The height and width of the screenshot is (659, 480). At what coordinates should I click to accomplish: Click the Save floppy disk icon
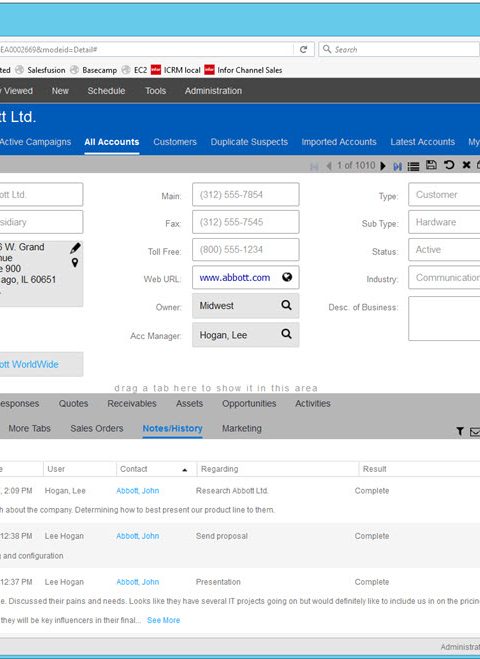click(x=431, y=165)
